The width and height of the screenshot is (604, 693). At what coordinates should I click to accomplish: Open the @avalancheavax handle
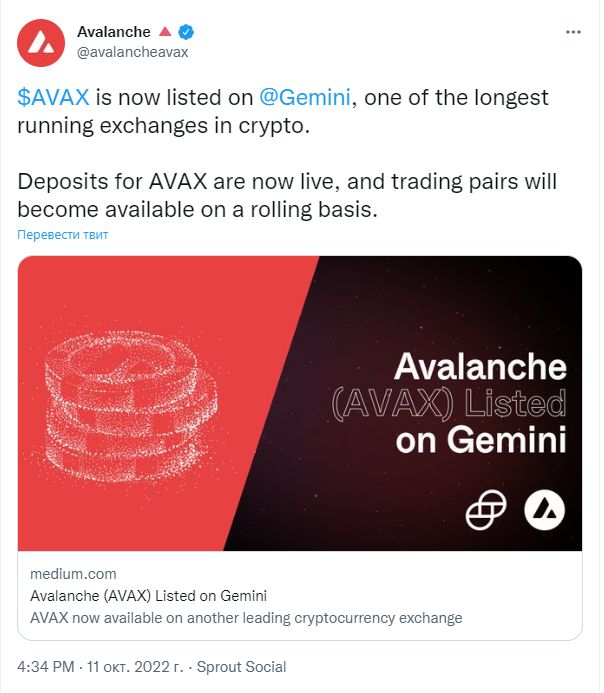coord(133,52)
